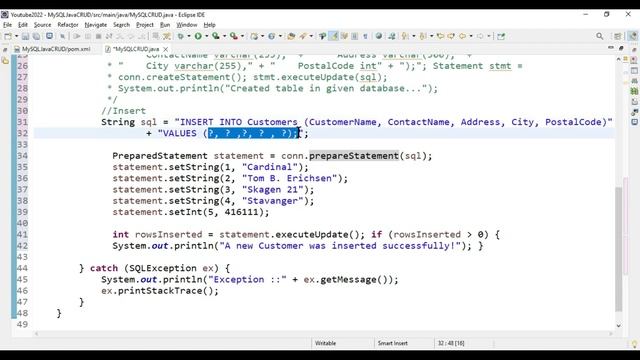The image size is (640, 360).
Task: Click line number 41 in gutter
Action: [x=22, y=235]
